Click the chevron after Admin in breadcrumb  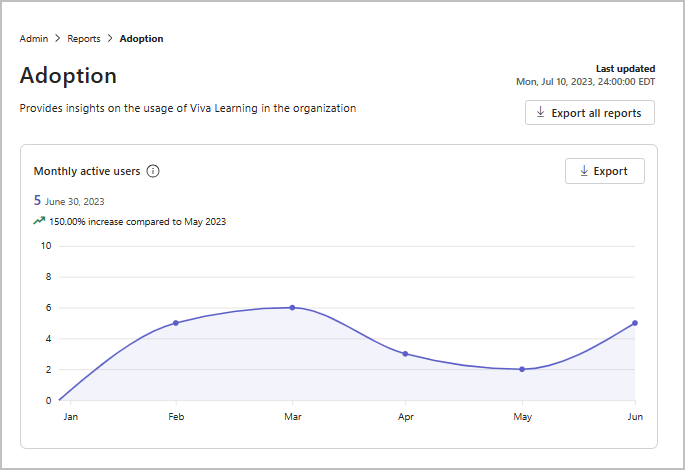pos(57,39)
